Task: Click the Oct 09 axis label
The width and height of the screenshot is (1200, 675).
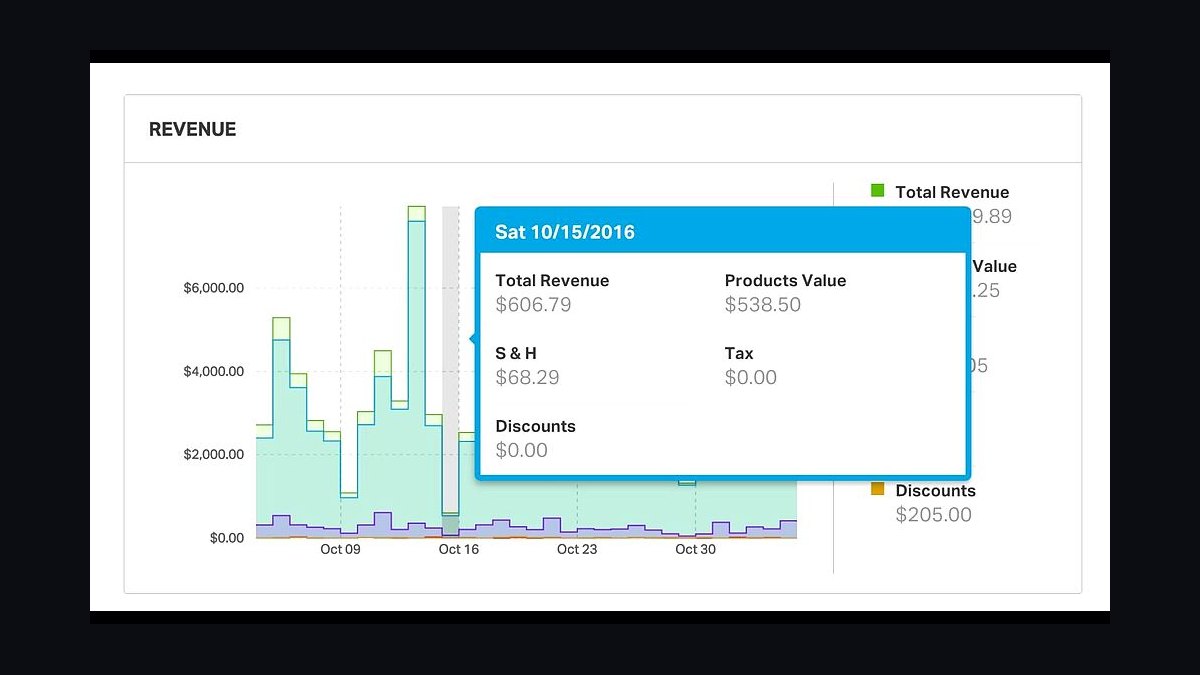Action: 340,549
